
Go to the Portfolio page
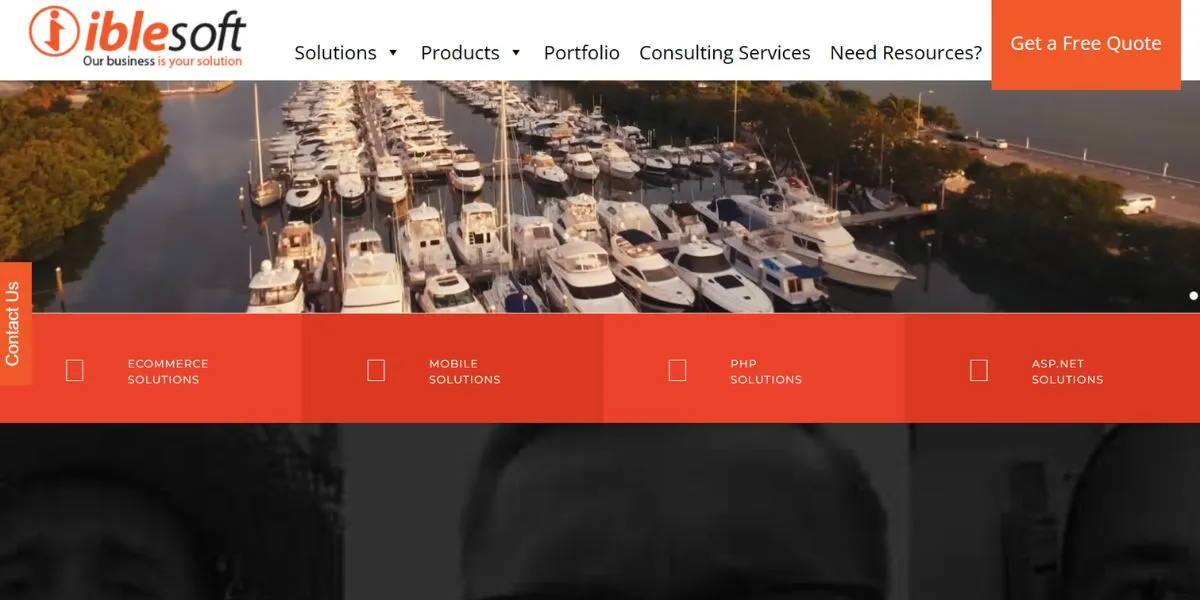pyautogui.click(x=582, y=53)
